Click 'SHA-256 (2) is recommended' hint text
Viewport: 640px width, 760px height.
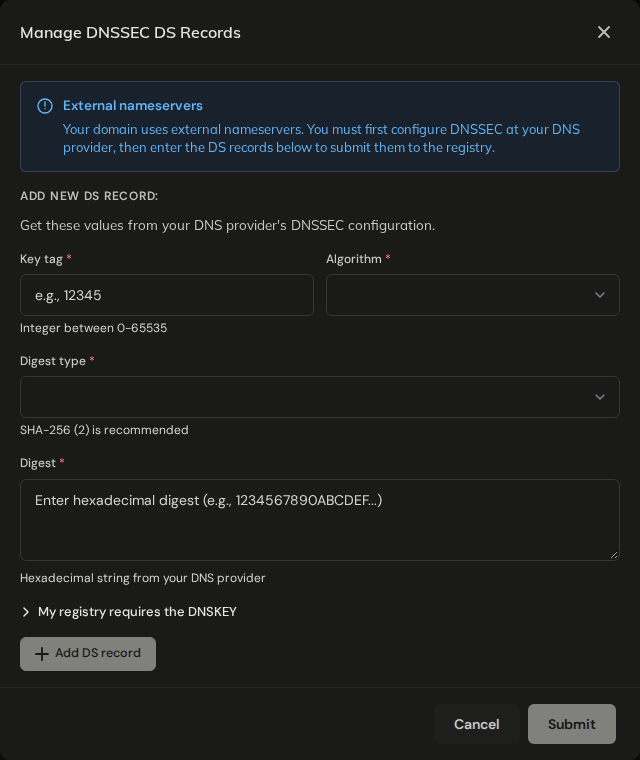point(104,430)
